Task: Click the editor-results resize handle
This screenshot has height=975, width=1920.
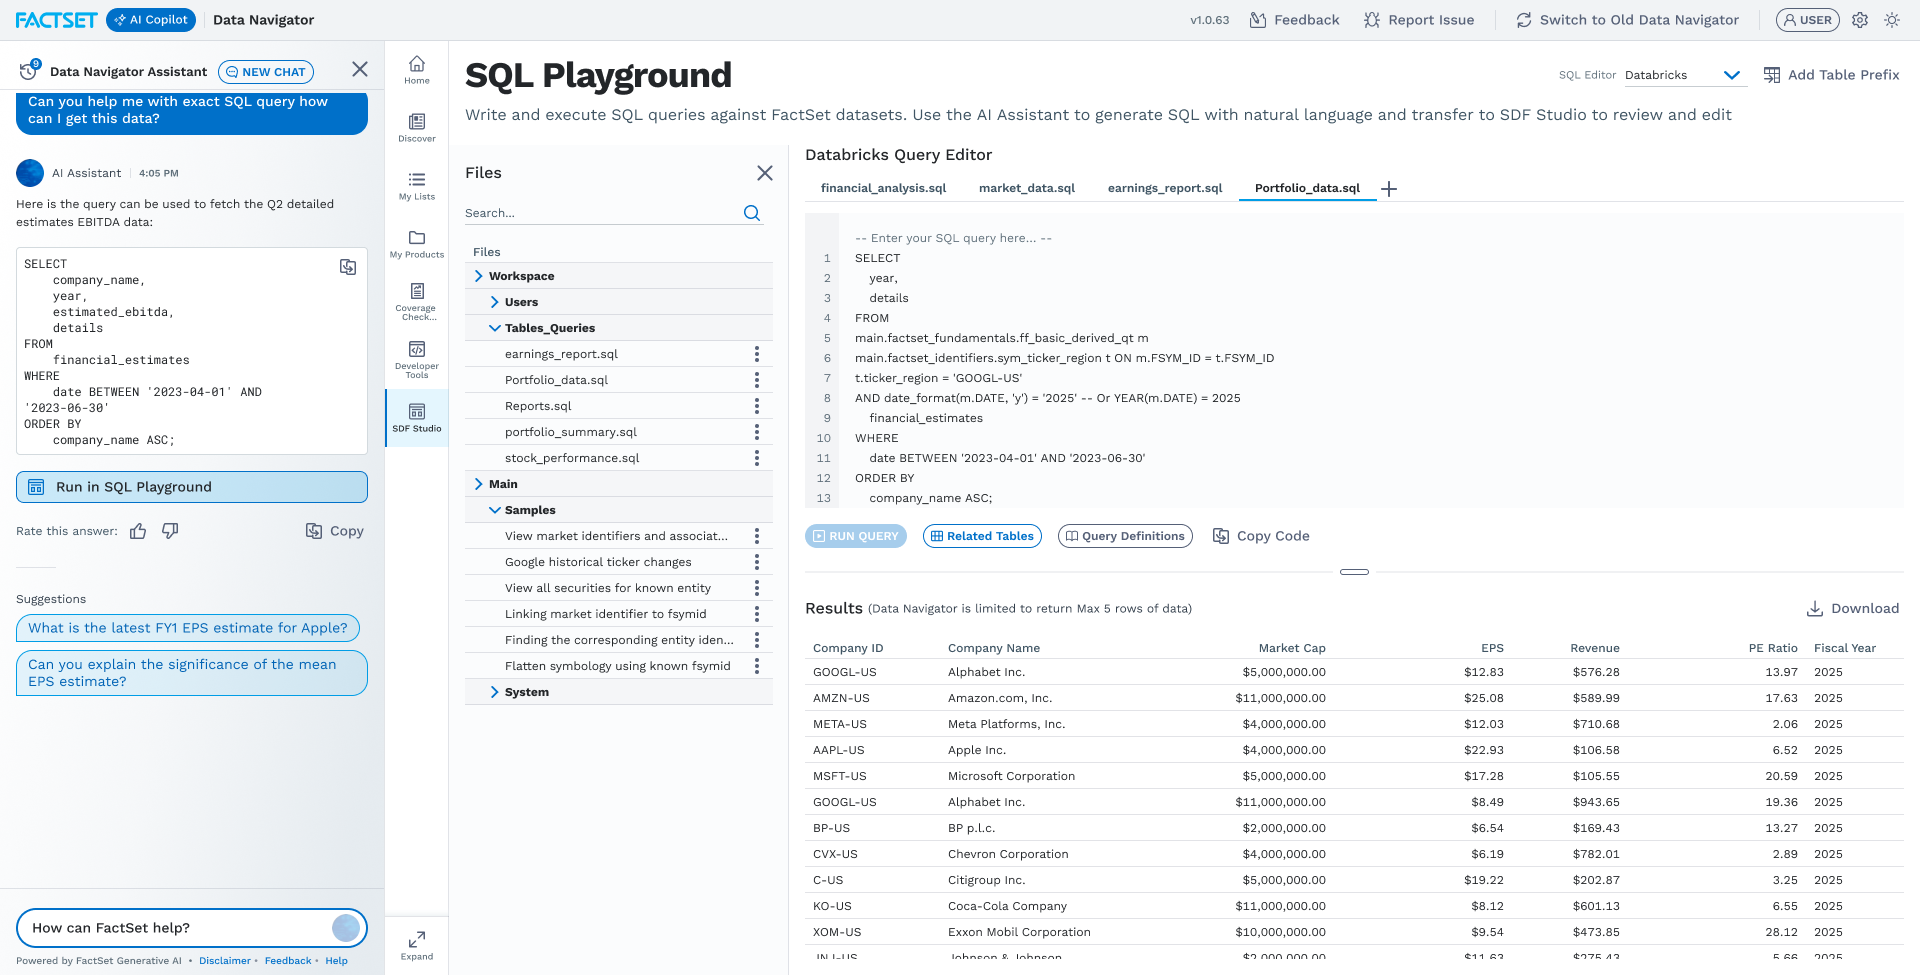Action: (x=1354, y=572)
